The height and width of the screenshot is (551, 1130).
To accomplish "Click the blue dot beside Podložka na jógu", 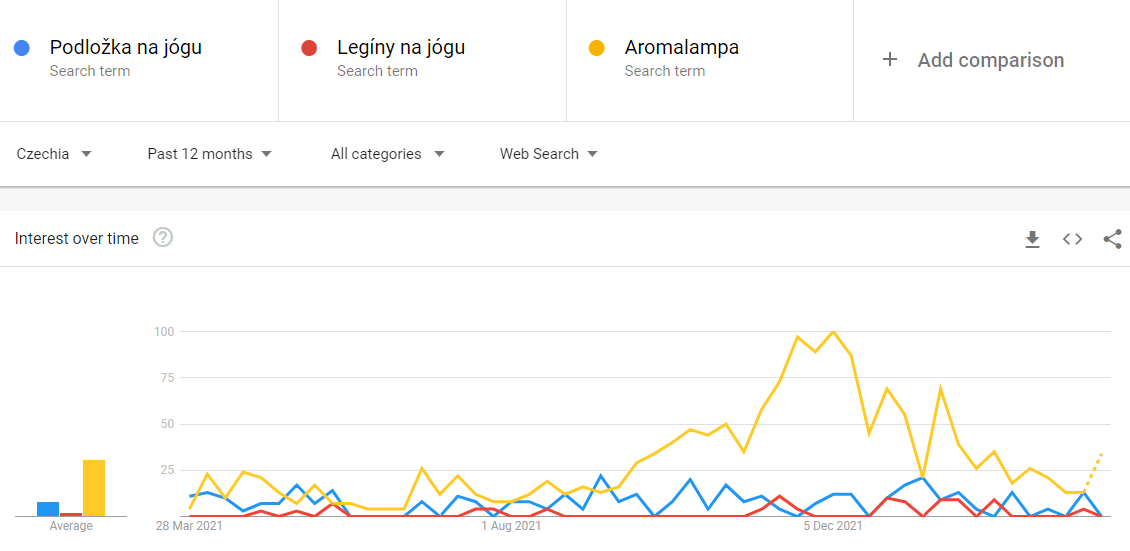I will (x=22, y=48).
